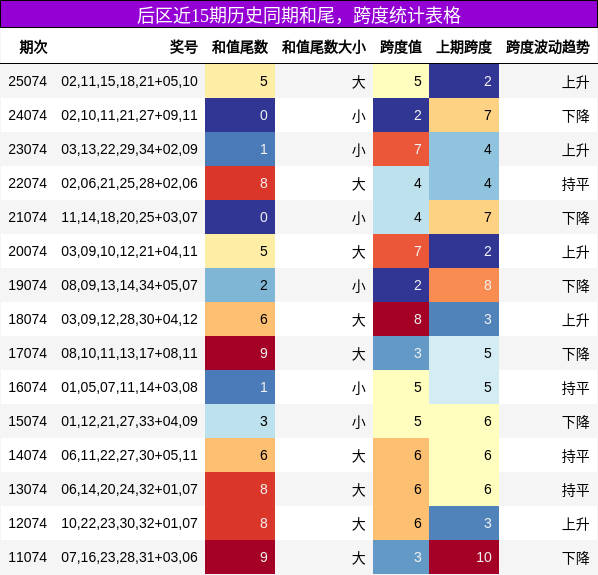Click the purple table title banner
This screenshot has height=575, width=598.
click(299, 14)
